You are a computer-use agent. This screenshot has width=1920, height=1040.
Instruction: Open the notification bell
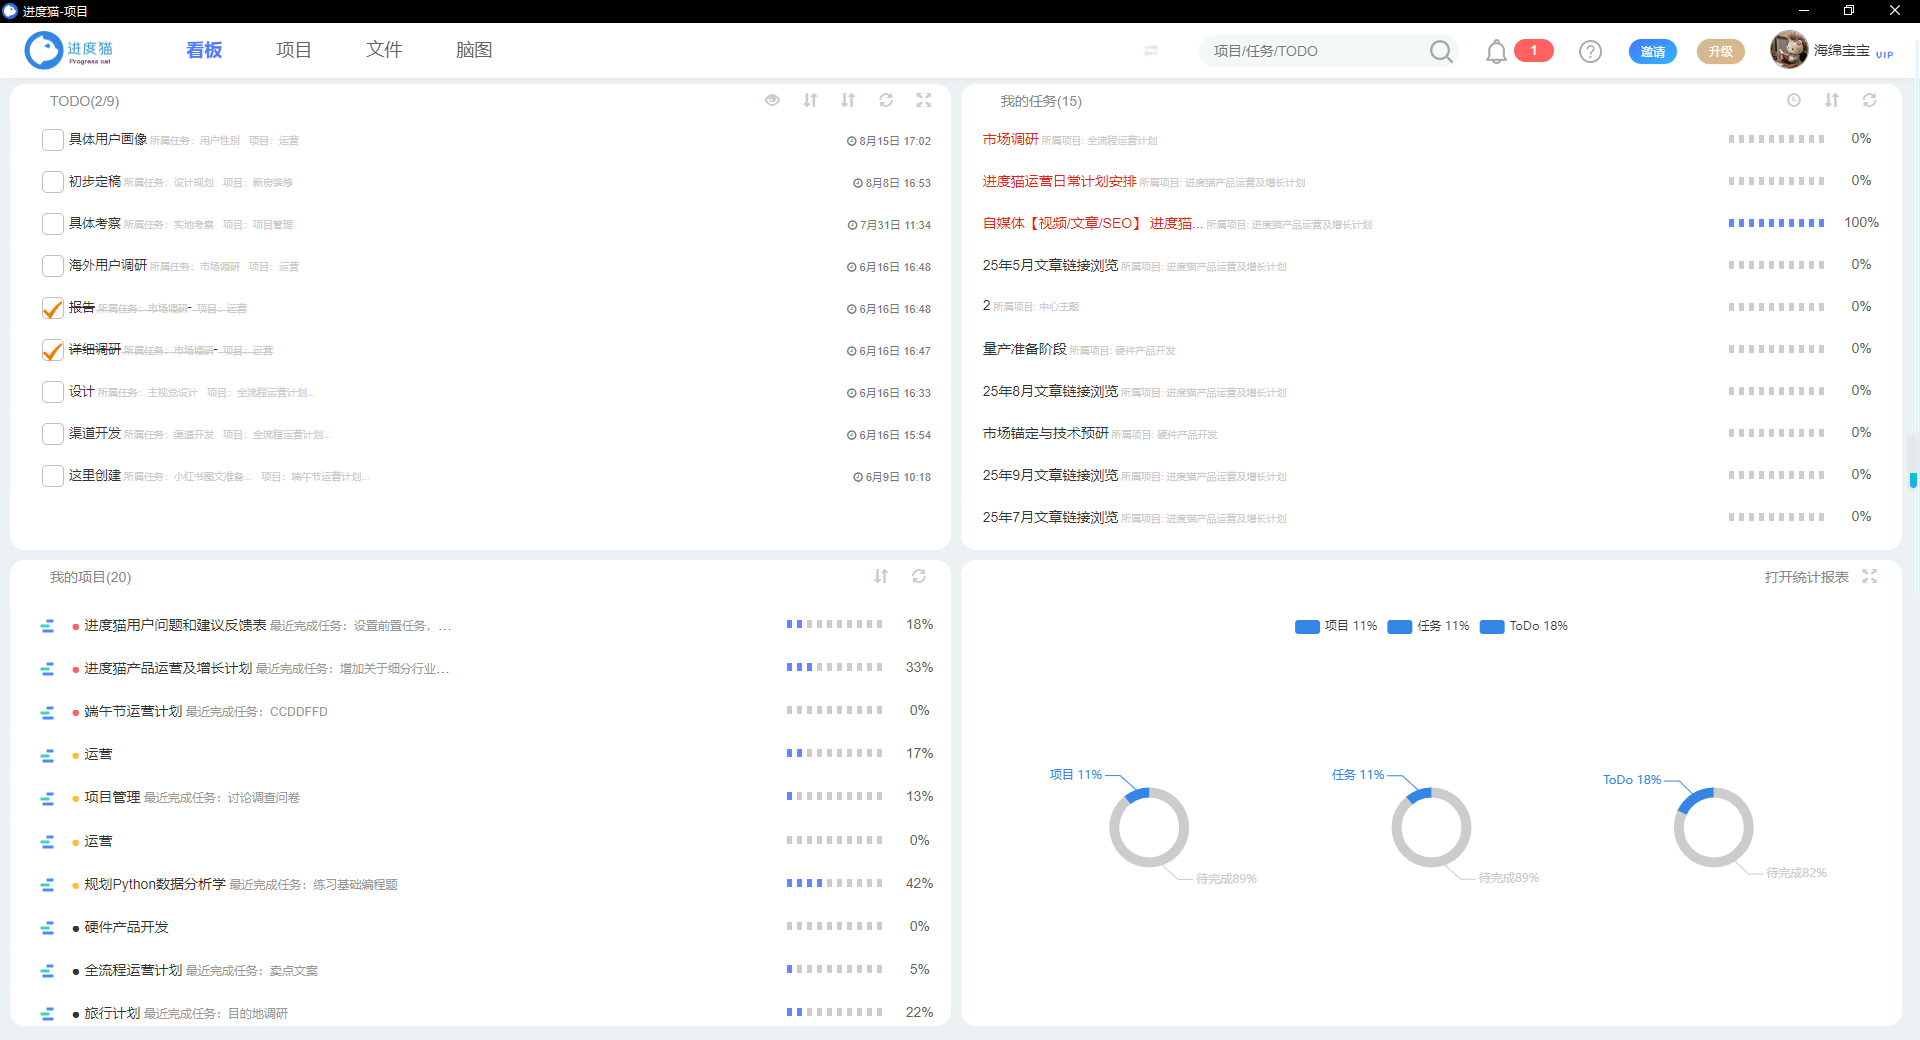[1496, 51]
